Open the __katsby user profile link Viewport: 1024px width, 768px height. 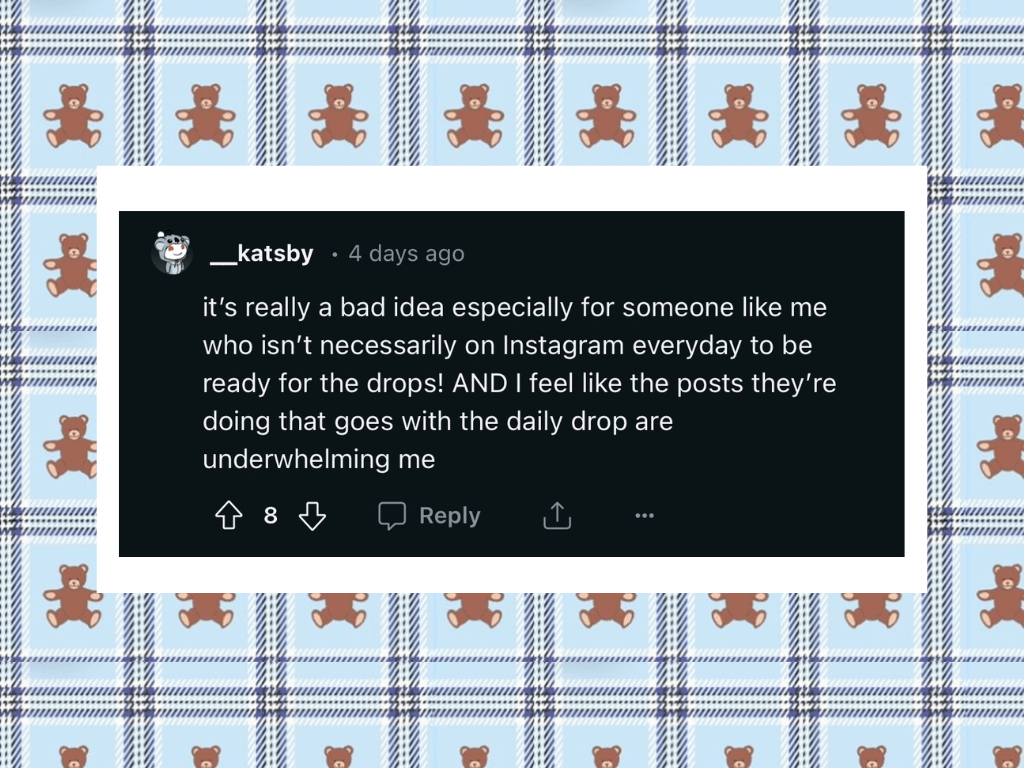point(262,254)
